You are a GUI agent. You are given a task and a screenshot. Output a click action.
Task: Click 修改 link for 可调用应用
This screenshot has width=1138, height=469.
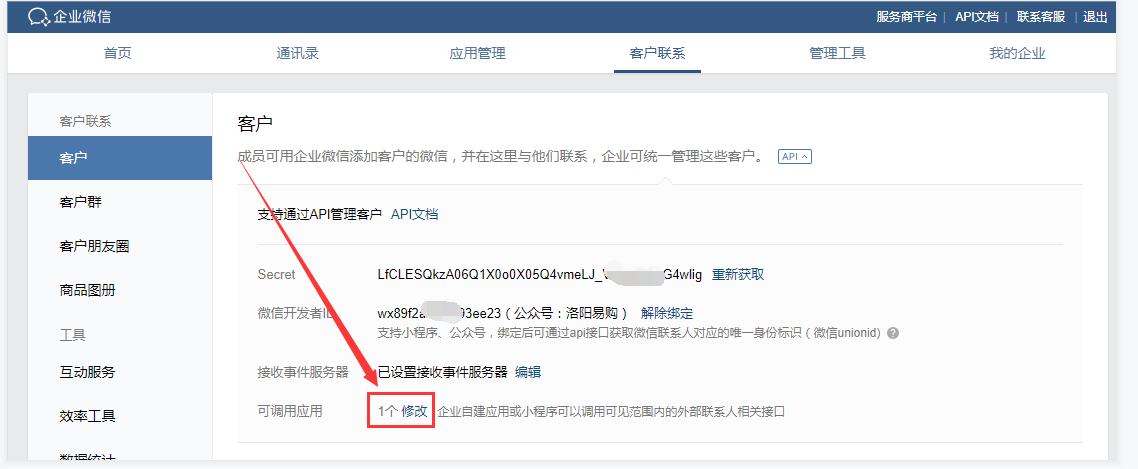(414, 412)
